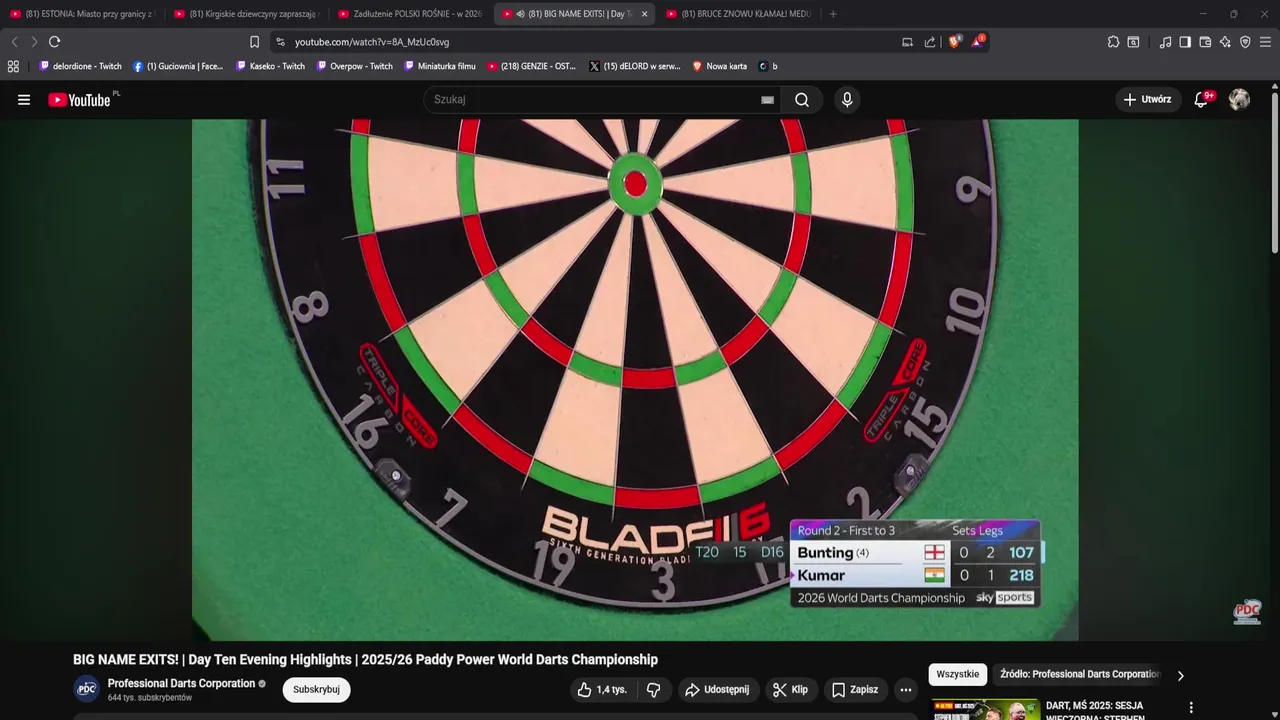Viewport: 1280px width, 720px height.
Task: Select the Źródło: Professional Darts Corporation chip
Action: (1079, 674)
